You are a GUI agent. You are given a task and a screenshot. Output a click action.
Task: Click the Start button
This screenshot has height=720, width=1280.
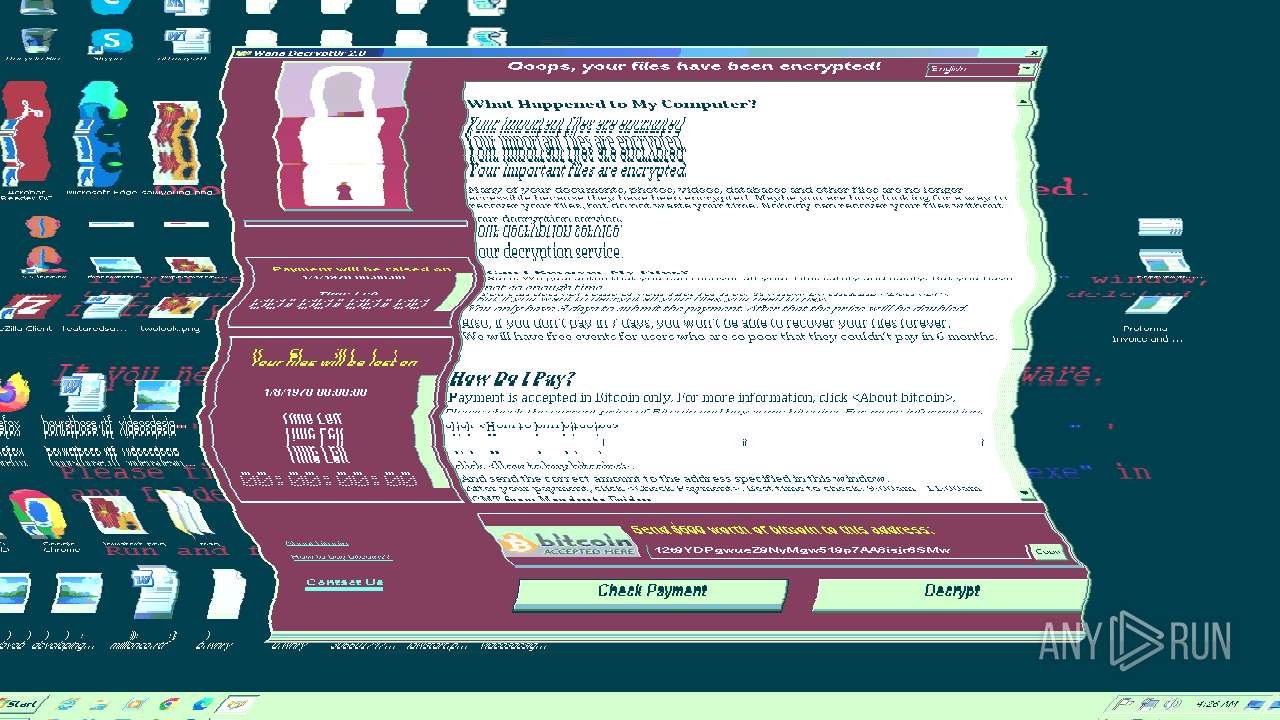click(22, 705)
